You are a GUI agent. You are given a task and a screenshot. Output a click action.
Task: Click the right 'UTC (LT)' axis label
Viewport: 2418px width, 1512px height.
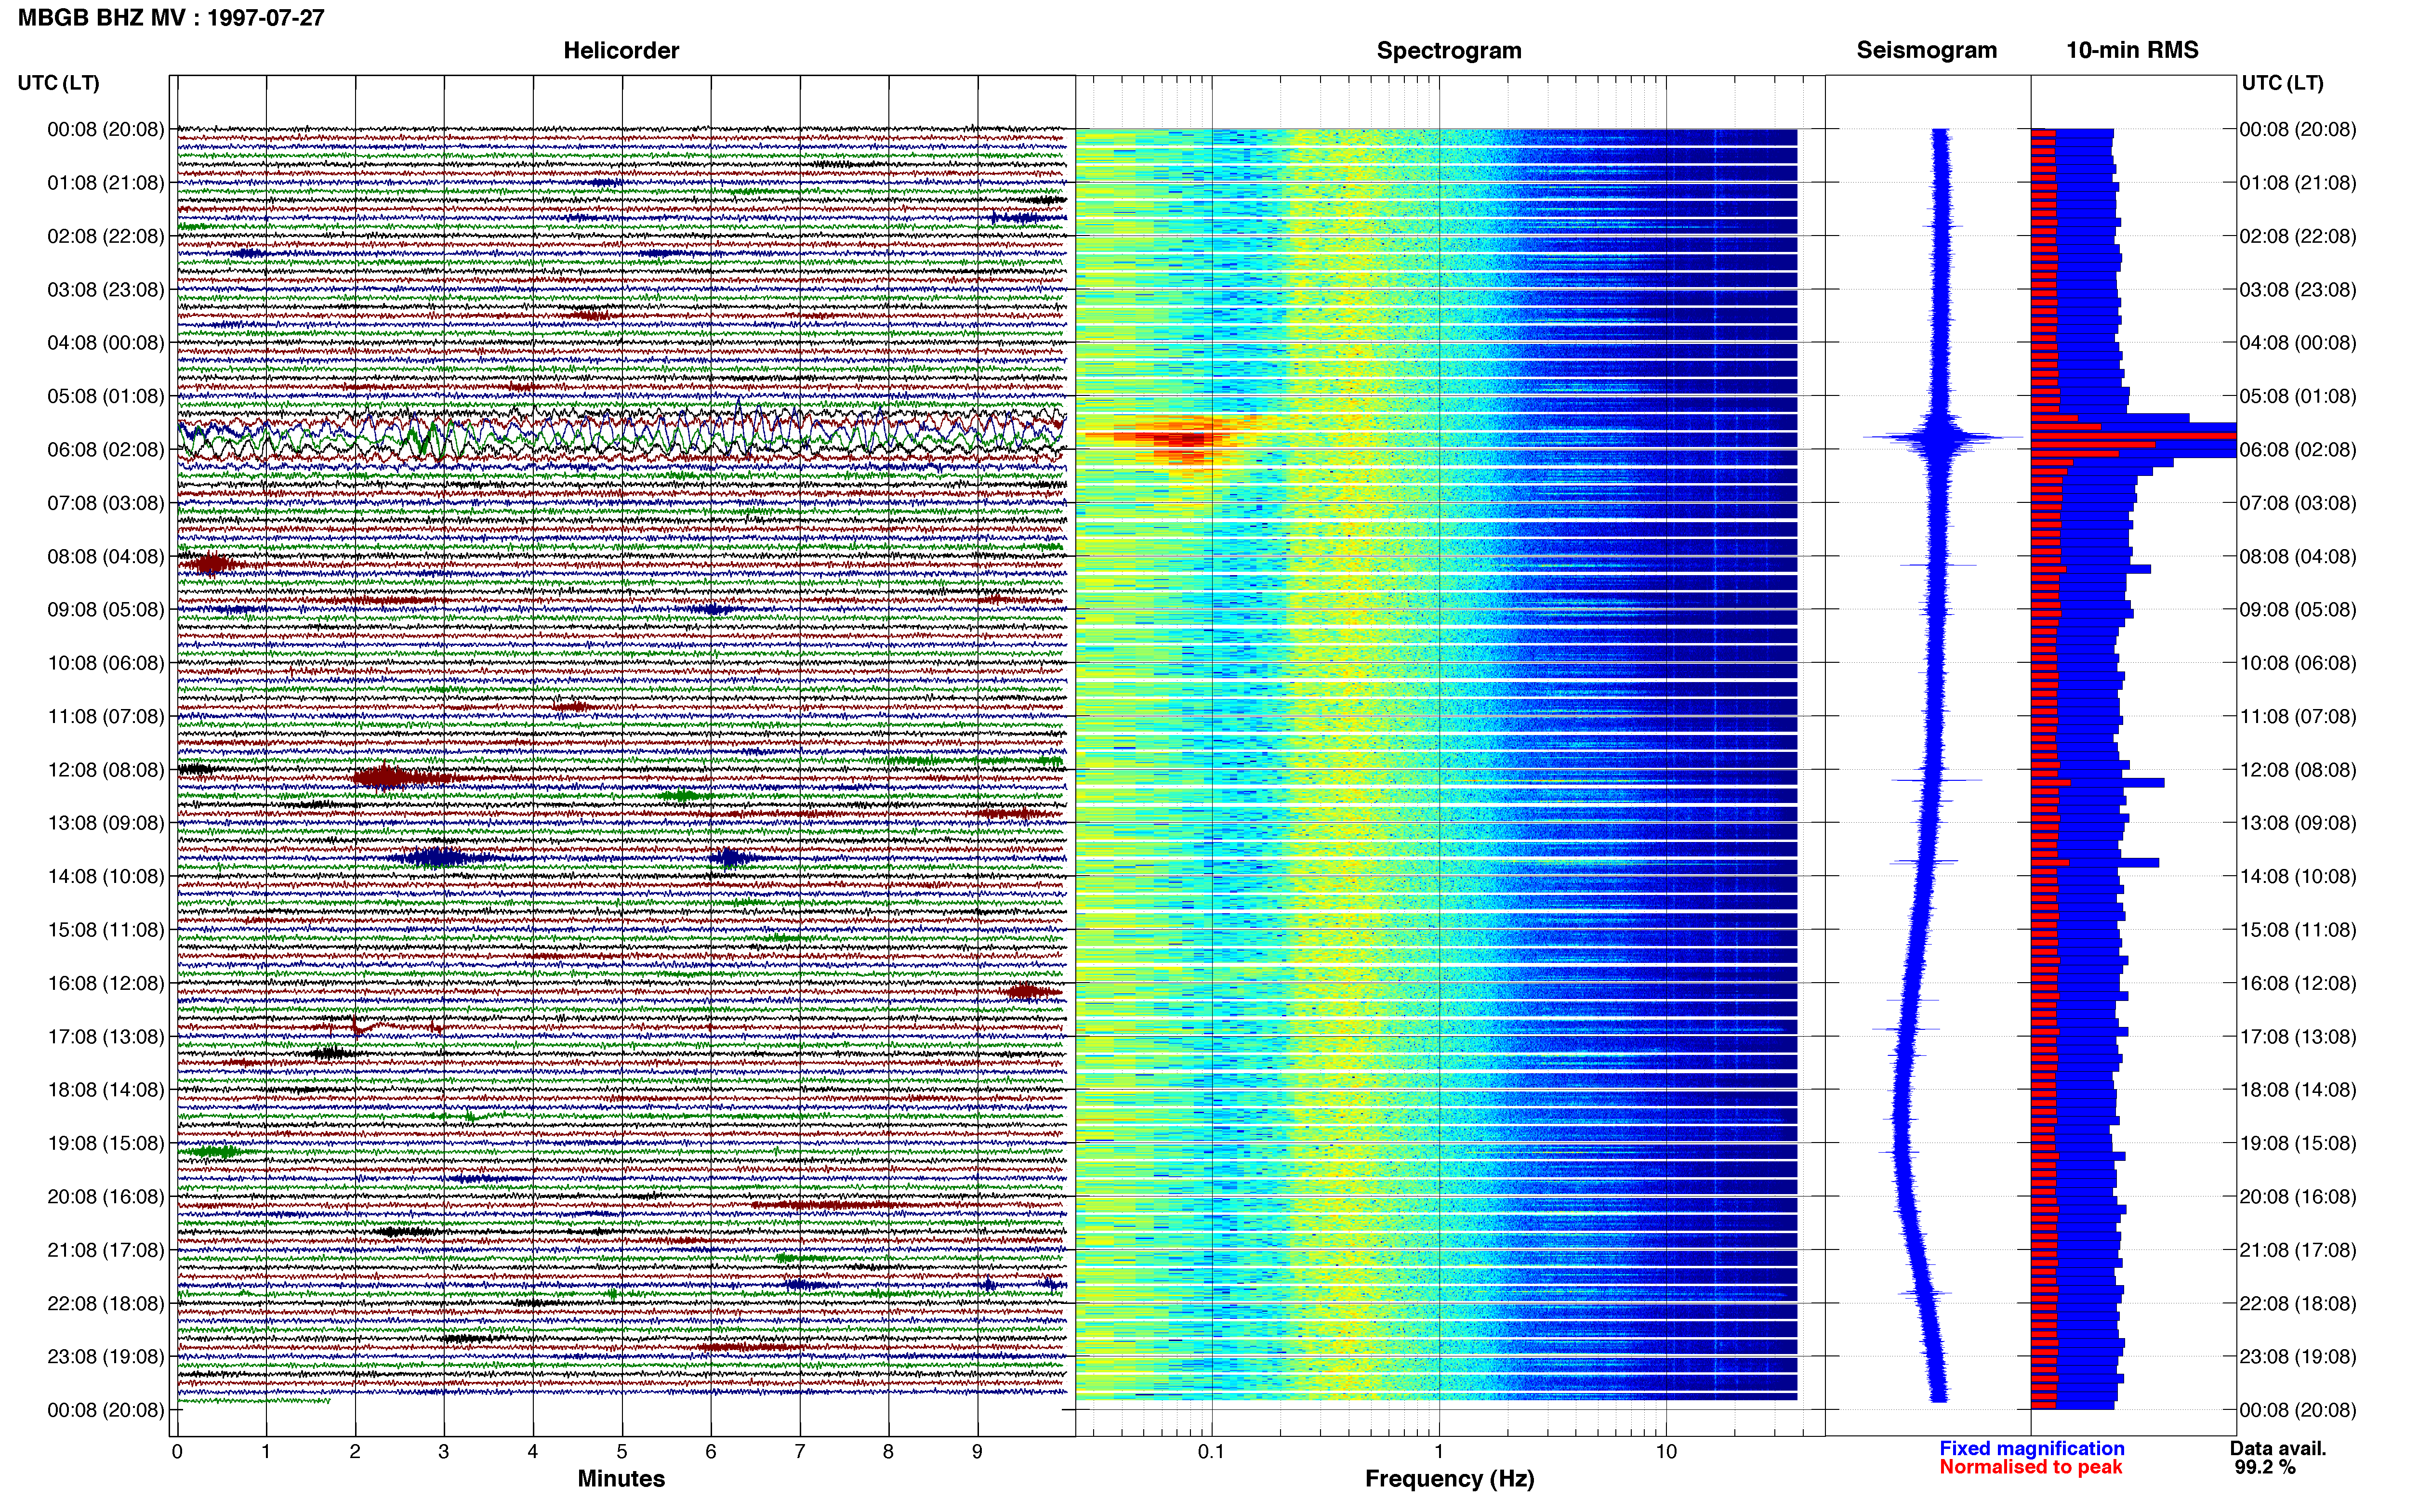(x=2282, y=83)
